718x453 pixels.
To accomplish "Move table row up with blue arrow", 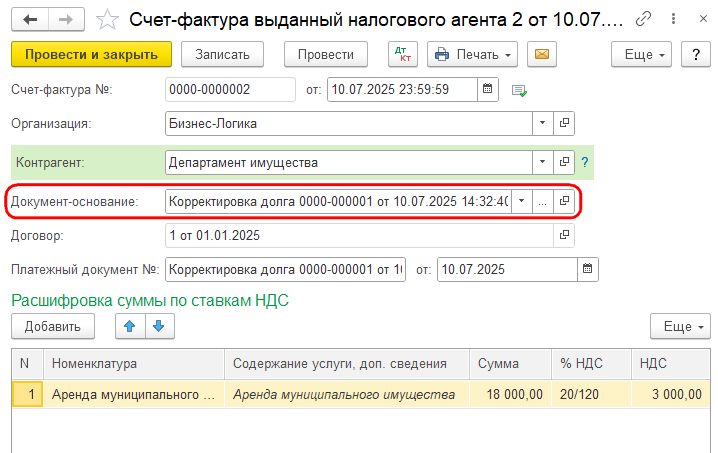I will pyautogui.click(x=130, y=326).
